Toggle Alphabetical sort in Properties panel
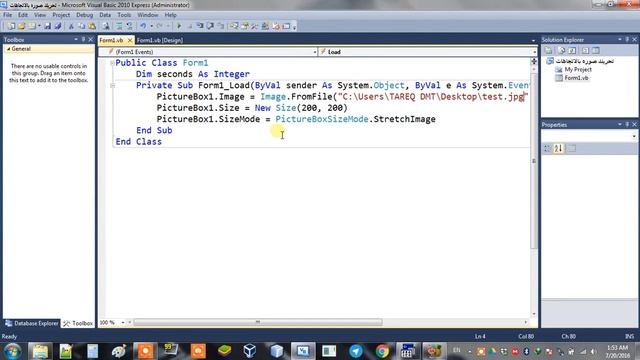This screenshot has height=360, width=640. pos(558,149)
